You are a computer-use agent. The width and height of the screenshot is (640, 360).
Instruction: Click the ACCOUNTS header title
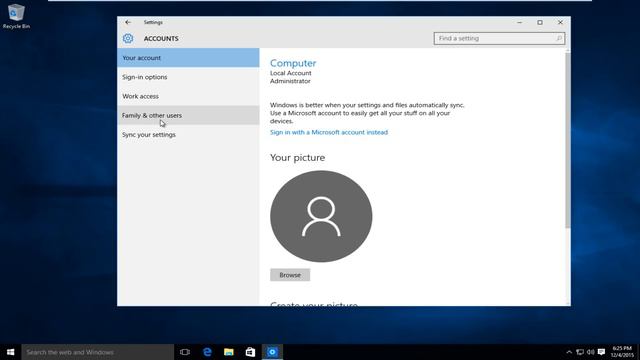[x=161, y=38]
